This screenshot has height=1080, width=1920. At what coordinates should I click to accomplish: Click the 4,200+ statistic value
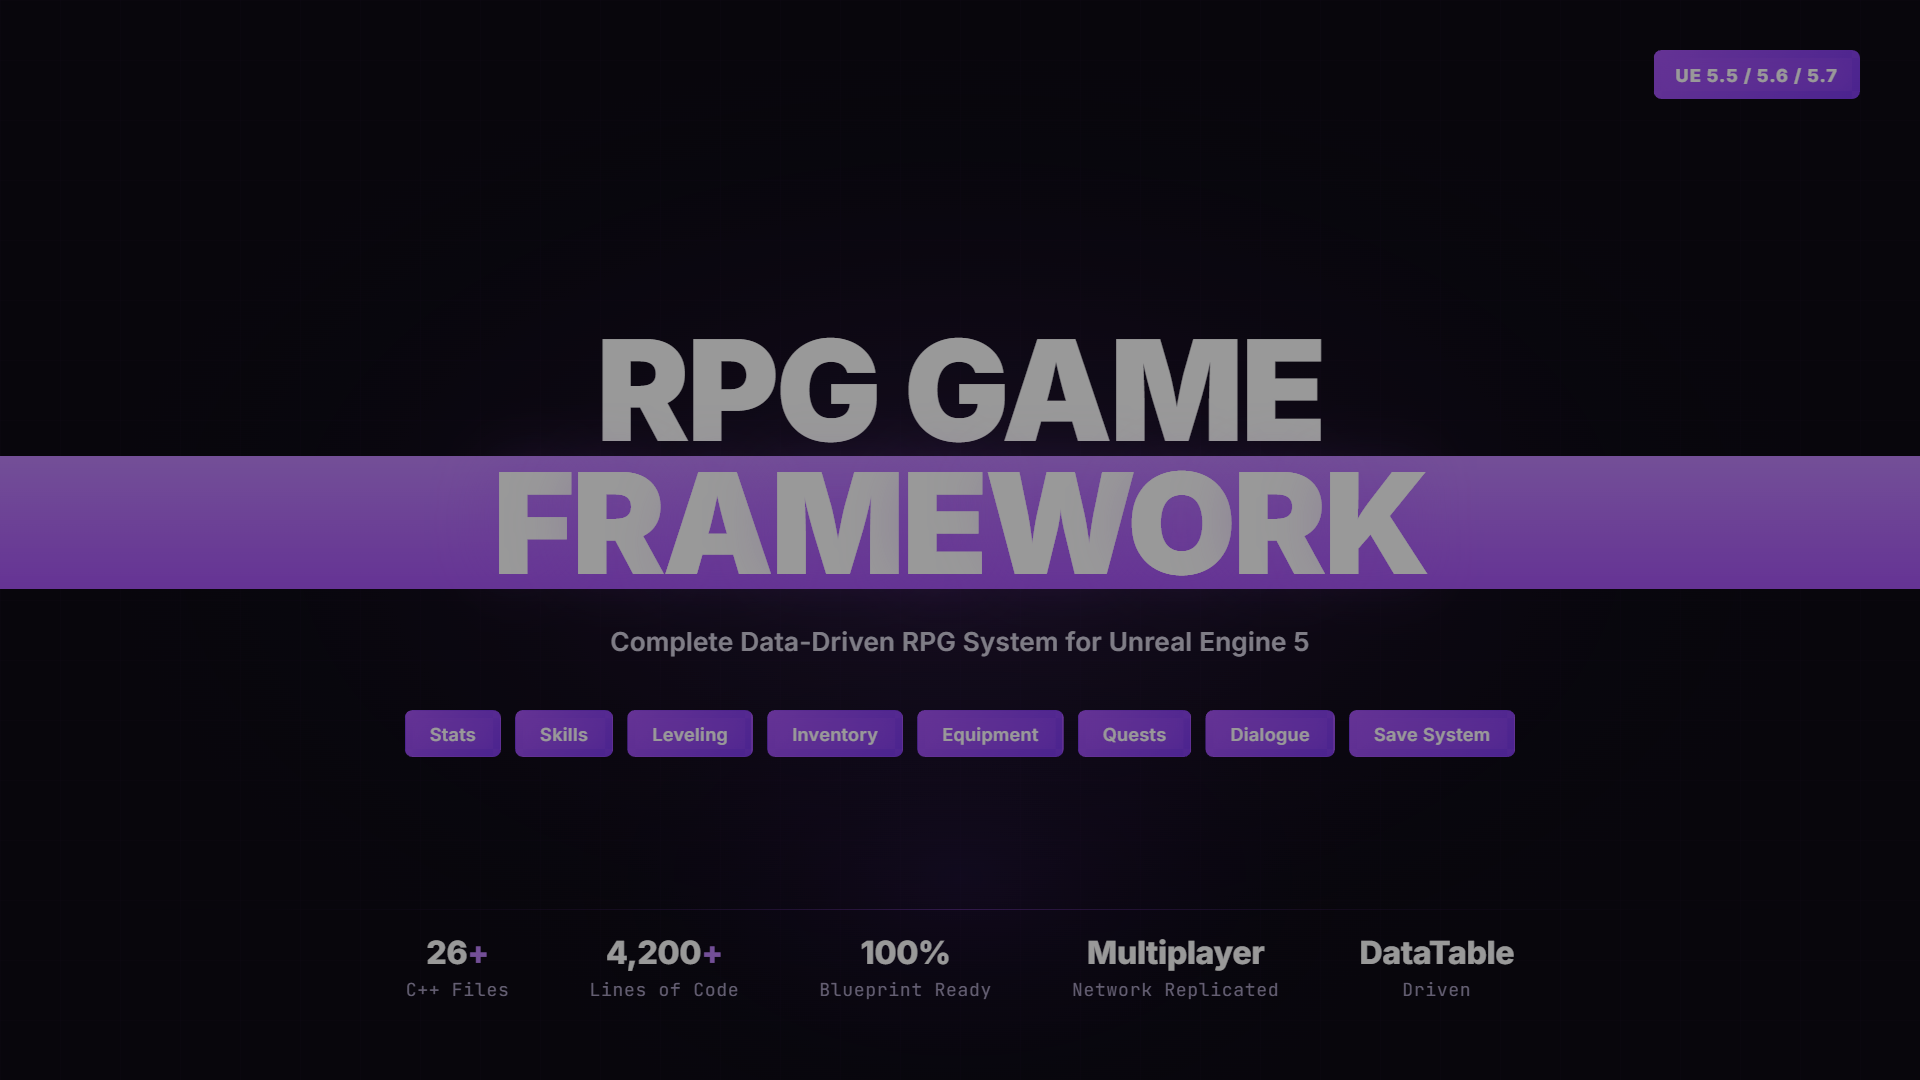pos(664,953)
